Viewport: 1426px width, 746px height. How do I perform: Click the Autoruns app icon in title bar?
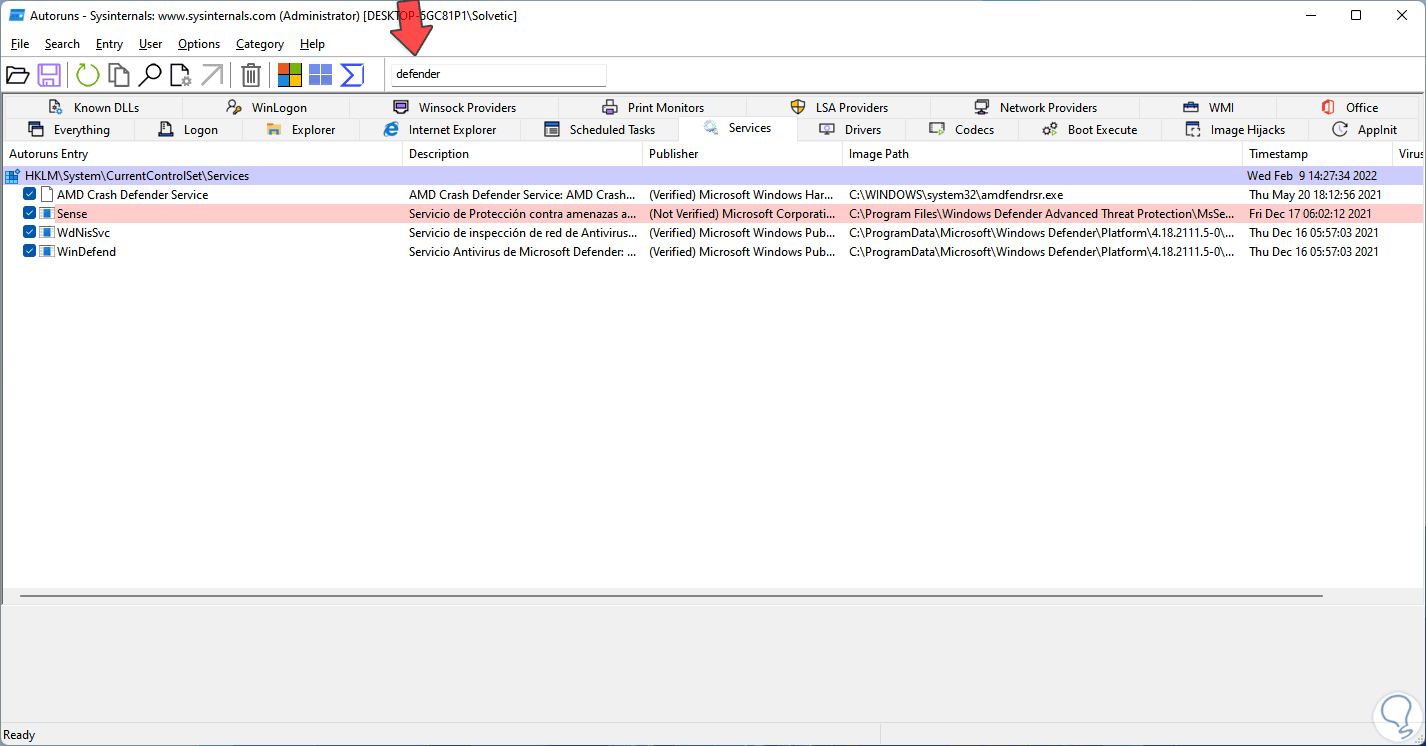pyautogui.click(x=17, y=15)
